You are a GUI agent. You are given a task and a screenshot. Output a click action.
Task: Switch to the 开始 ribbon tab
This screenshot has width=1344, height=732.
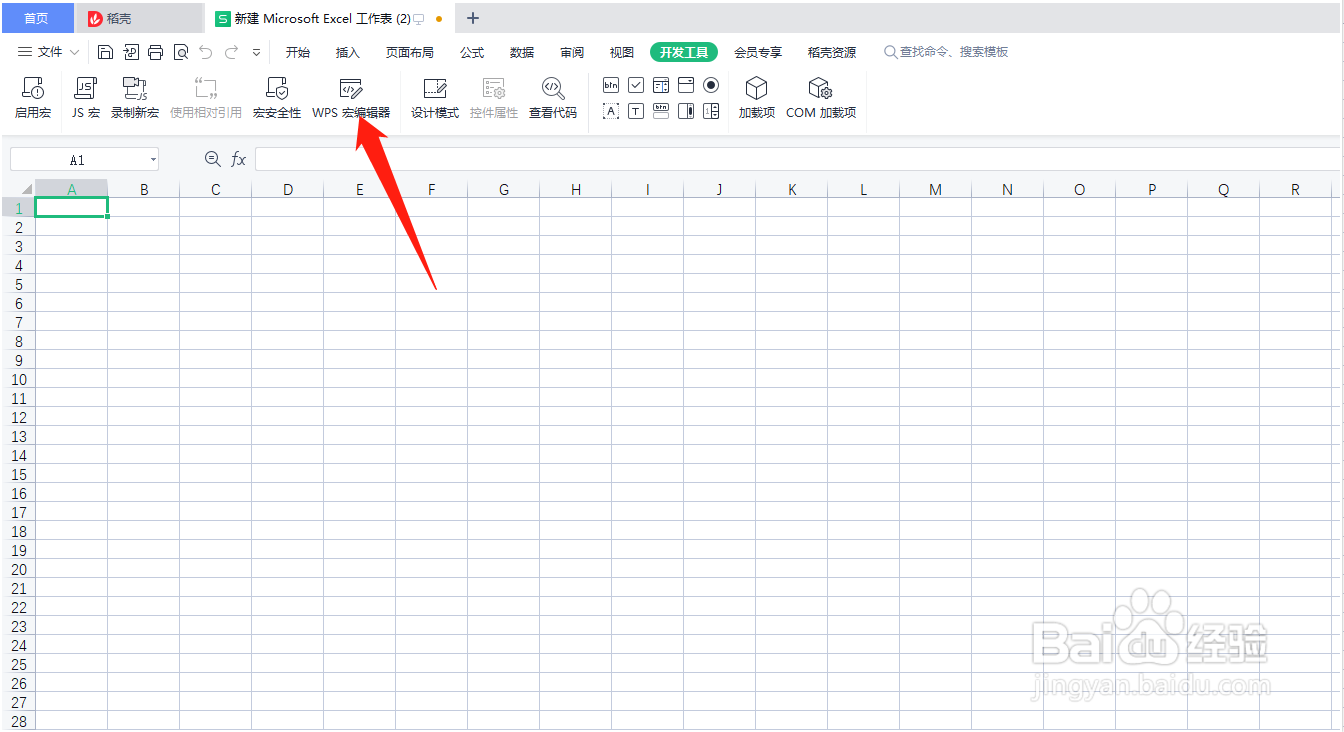pyautogui.click(x=297, y=52)
